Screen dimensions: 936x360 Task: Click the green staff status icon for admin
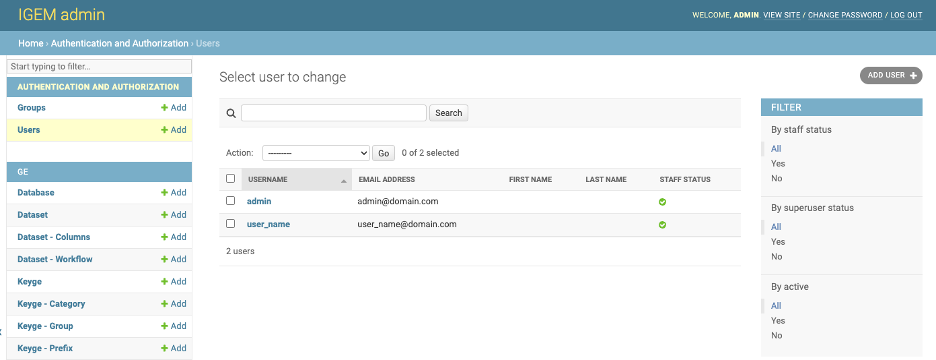[x=663, y=202]
